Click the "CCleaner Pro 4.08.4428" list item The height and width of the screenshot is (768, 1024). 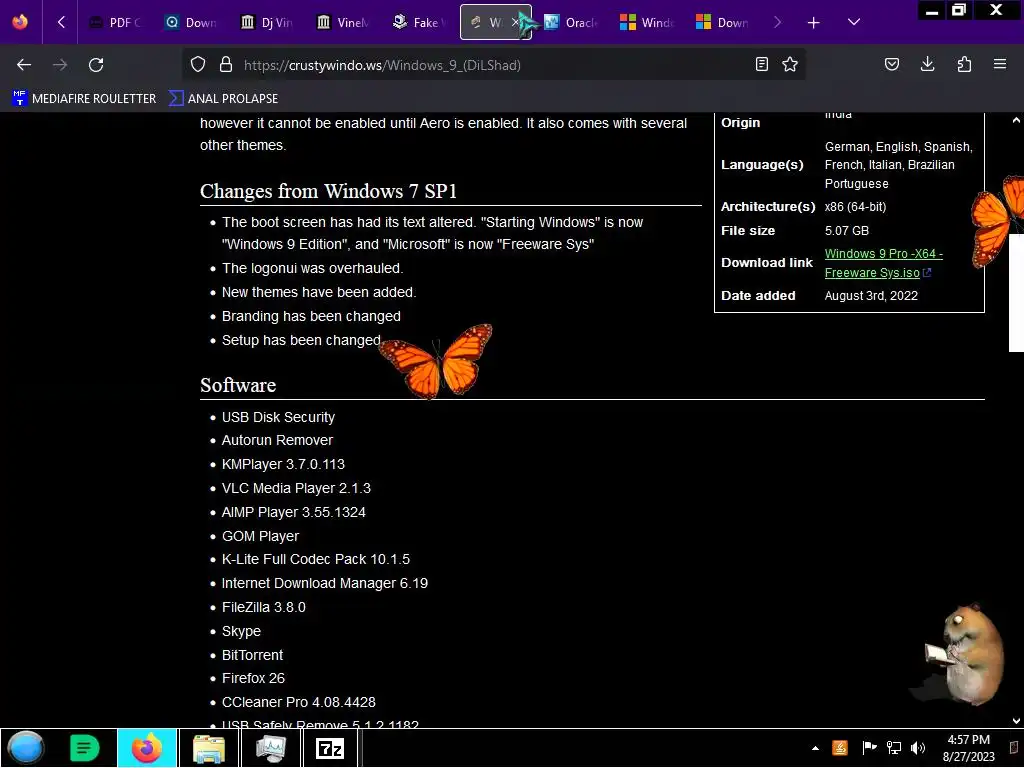tap(298, 702)
